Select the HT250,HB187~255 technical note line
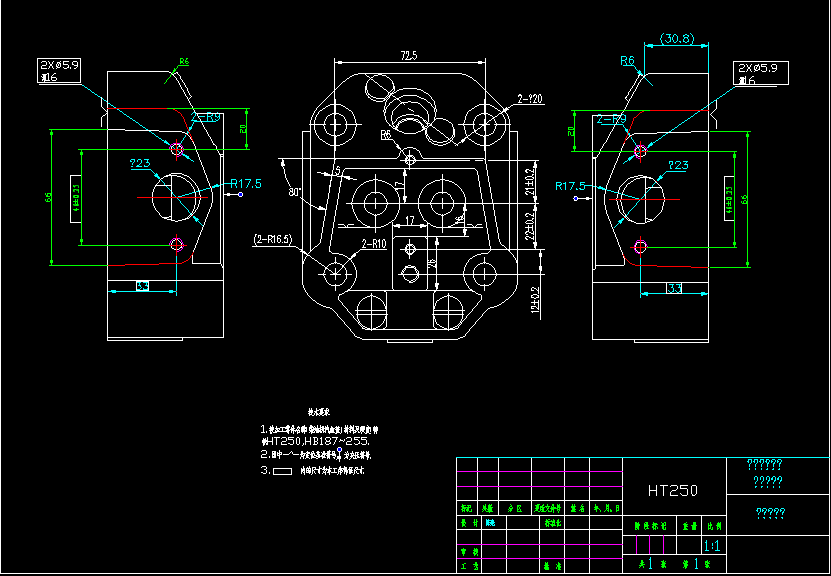The width and height of the screenshot is (831, 576). 315,441
